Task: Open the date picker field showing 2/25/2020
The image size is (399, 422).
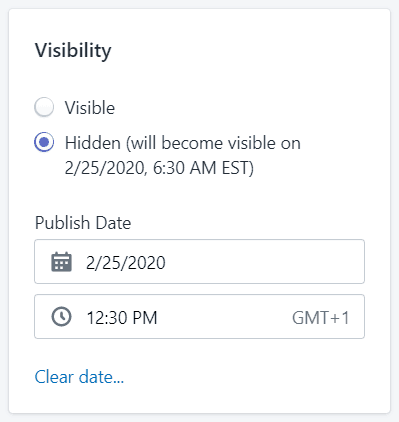Action: [199, 262]
